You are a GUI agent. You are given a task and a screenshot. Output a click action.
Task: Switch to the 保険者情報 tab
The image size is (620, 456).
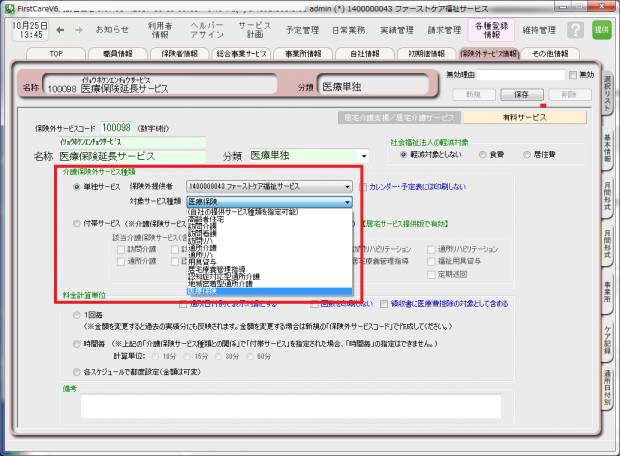187,53
